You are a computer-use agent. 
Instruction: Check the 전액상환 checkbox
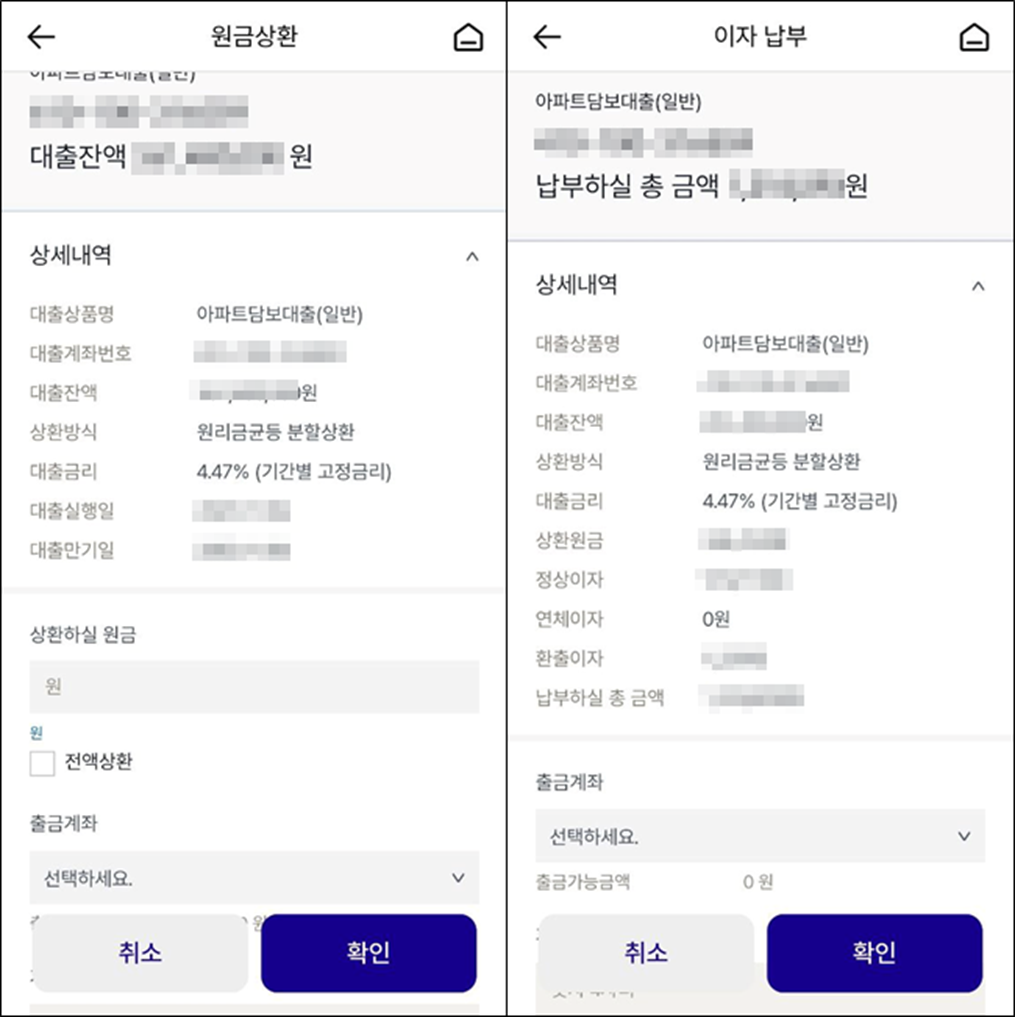click(42, 763)
